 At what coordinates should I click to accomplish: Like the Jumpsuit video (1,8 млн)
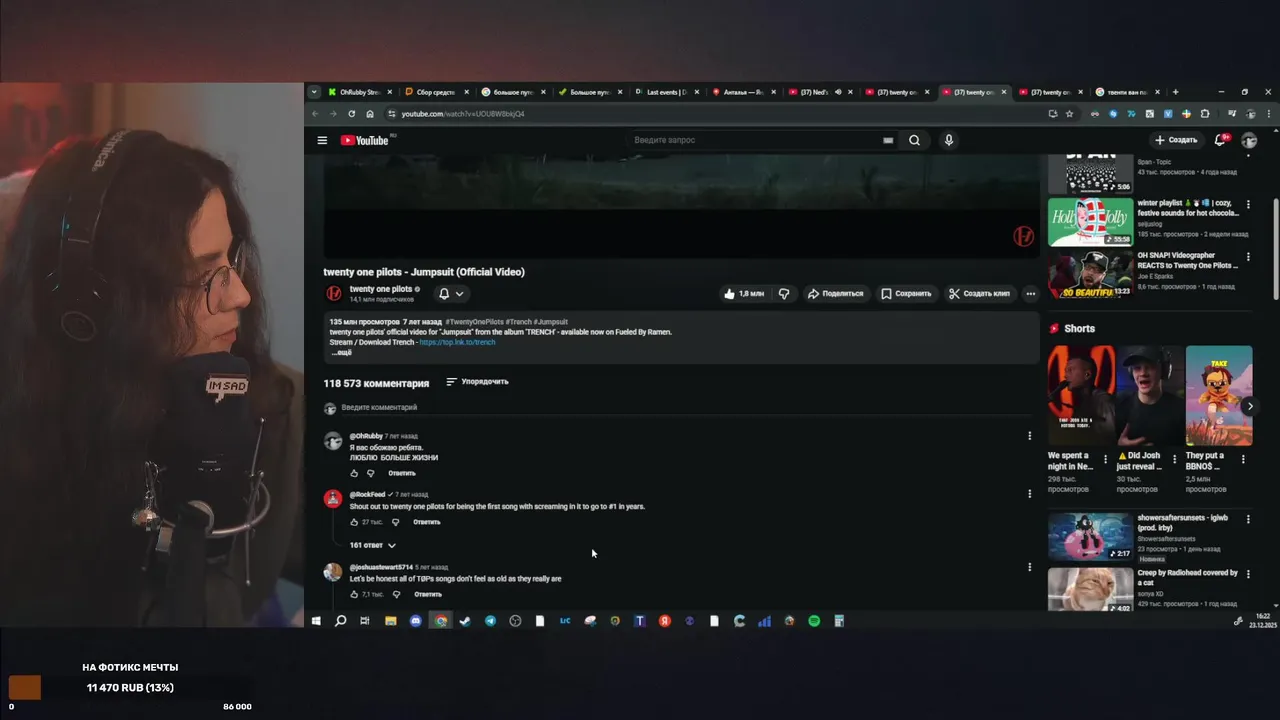[x=744, y=293]
